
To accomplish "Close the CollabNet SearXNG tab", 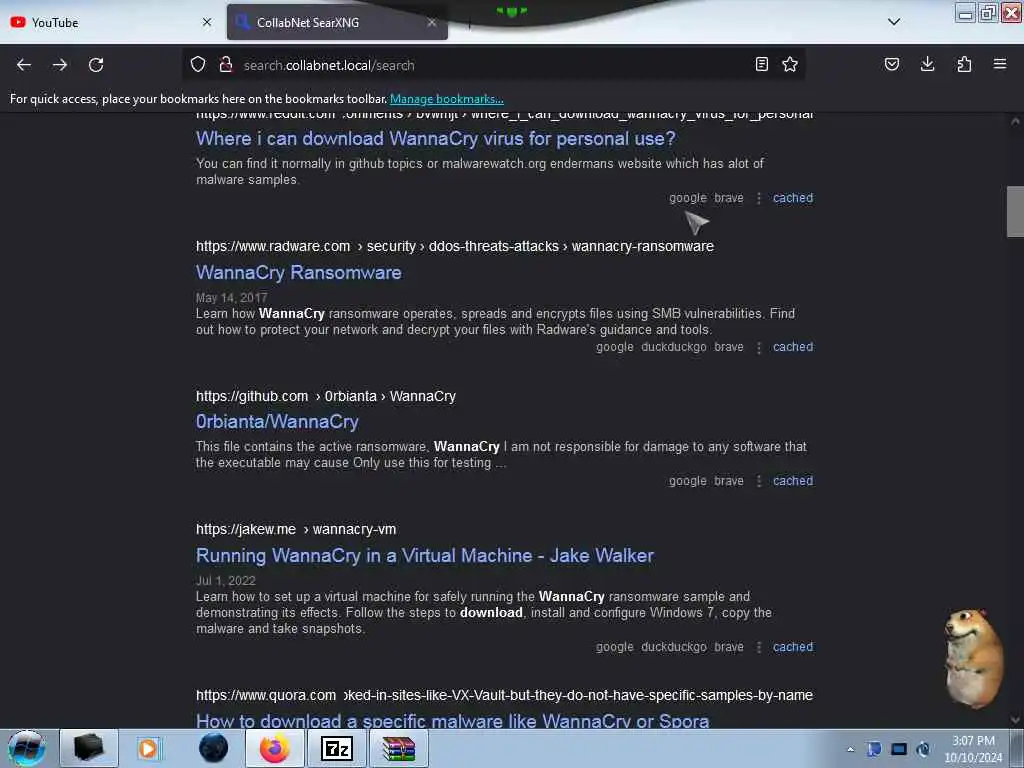I will pos(432,22).
